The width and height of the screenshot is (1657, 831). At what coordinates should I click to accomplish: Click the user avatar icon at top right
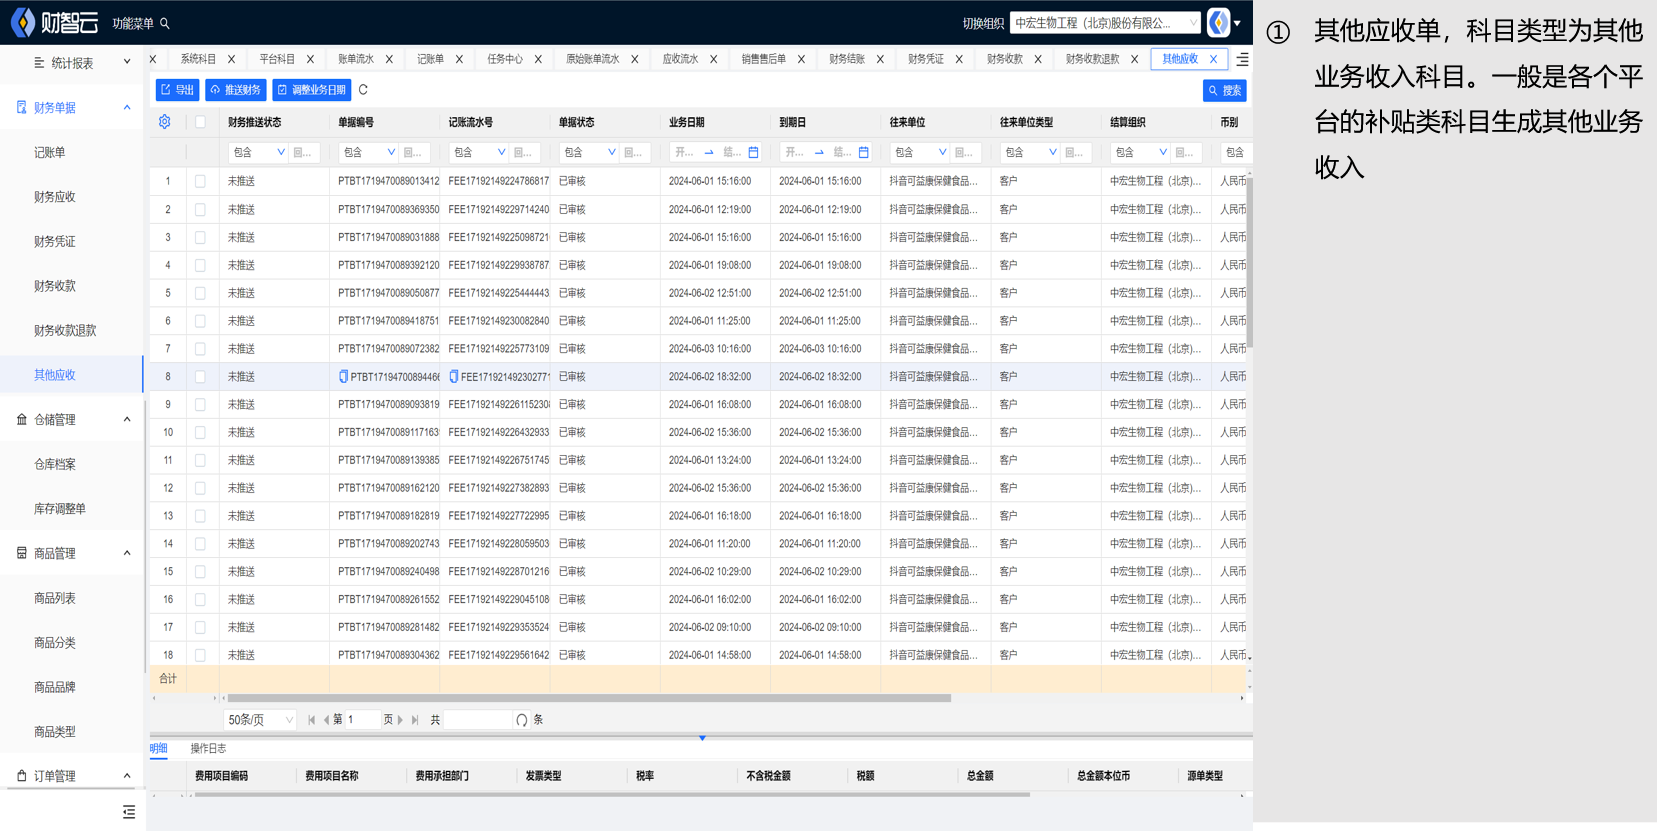click(x=1218, y=23)
